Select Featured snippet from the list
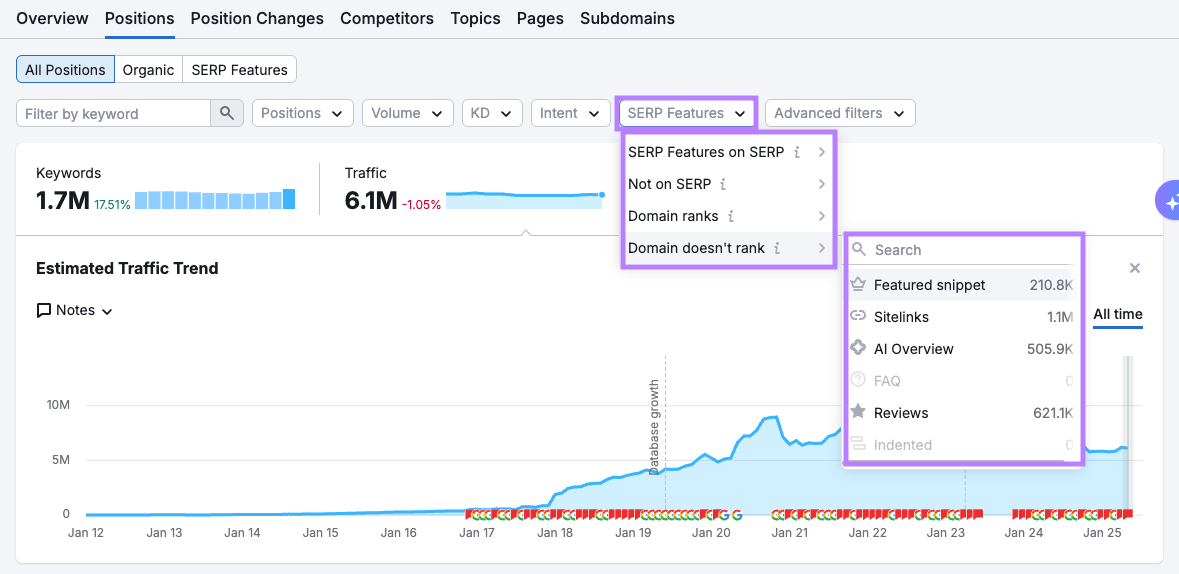This screenshot has height=574, width=1179. tap(961, 285)
